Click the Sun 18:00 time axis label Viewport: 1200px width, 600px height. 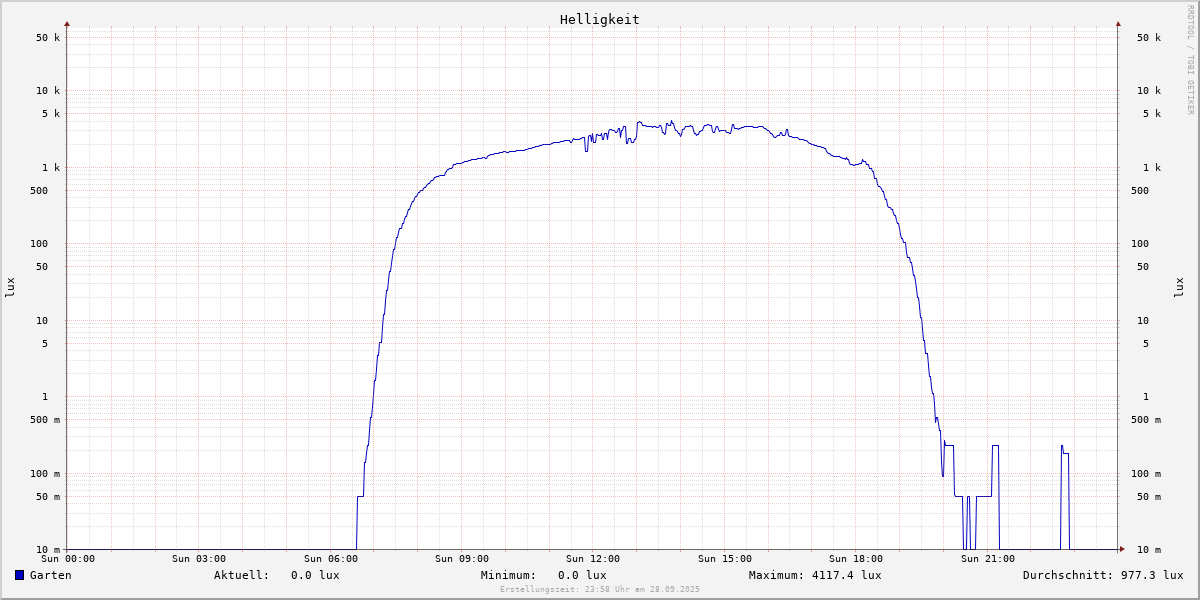pos(856,559)
